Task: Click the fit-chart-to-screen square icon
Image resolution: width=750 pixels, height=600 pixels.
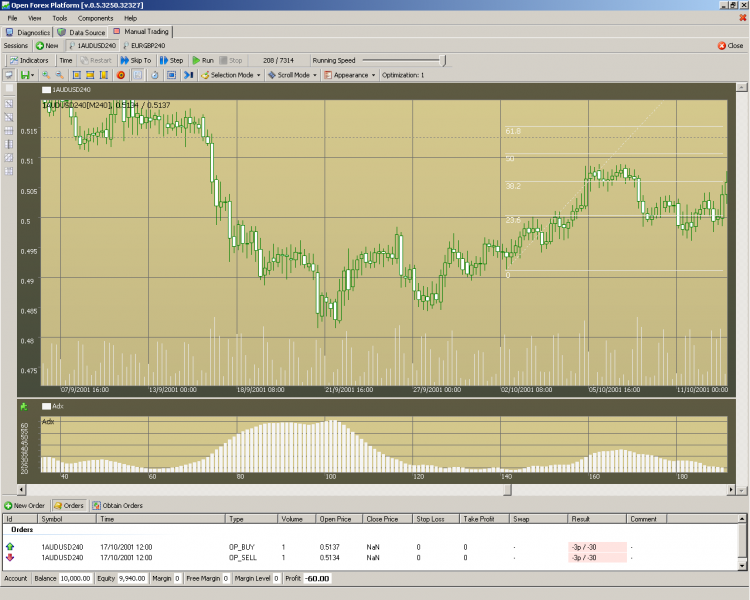Action: point(77,75)
